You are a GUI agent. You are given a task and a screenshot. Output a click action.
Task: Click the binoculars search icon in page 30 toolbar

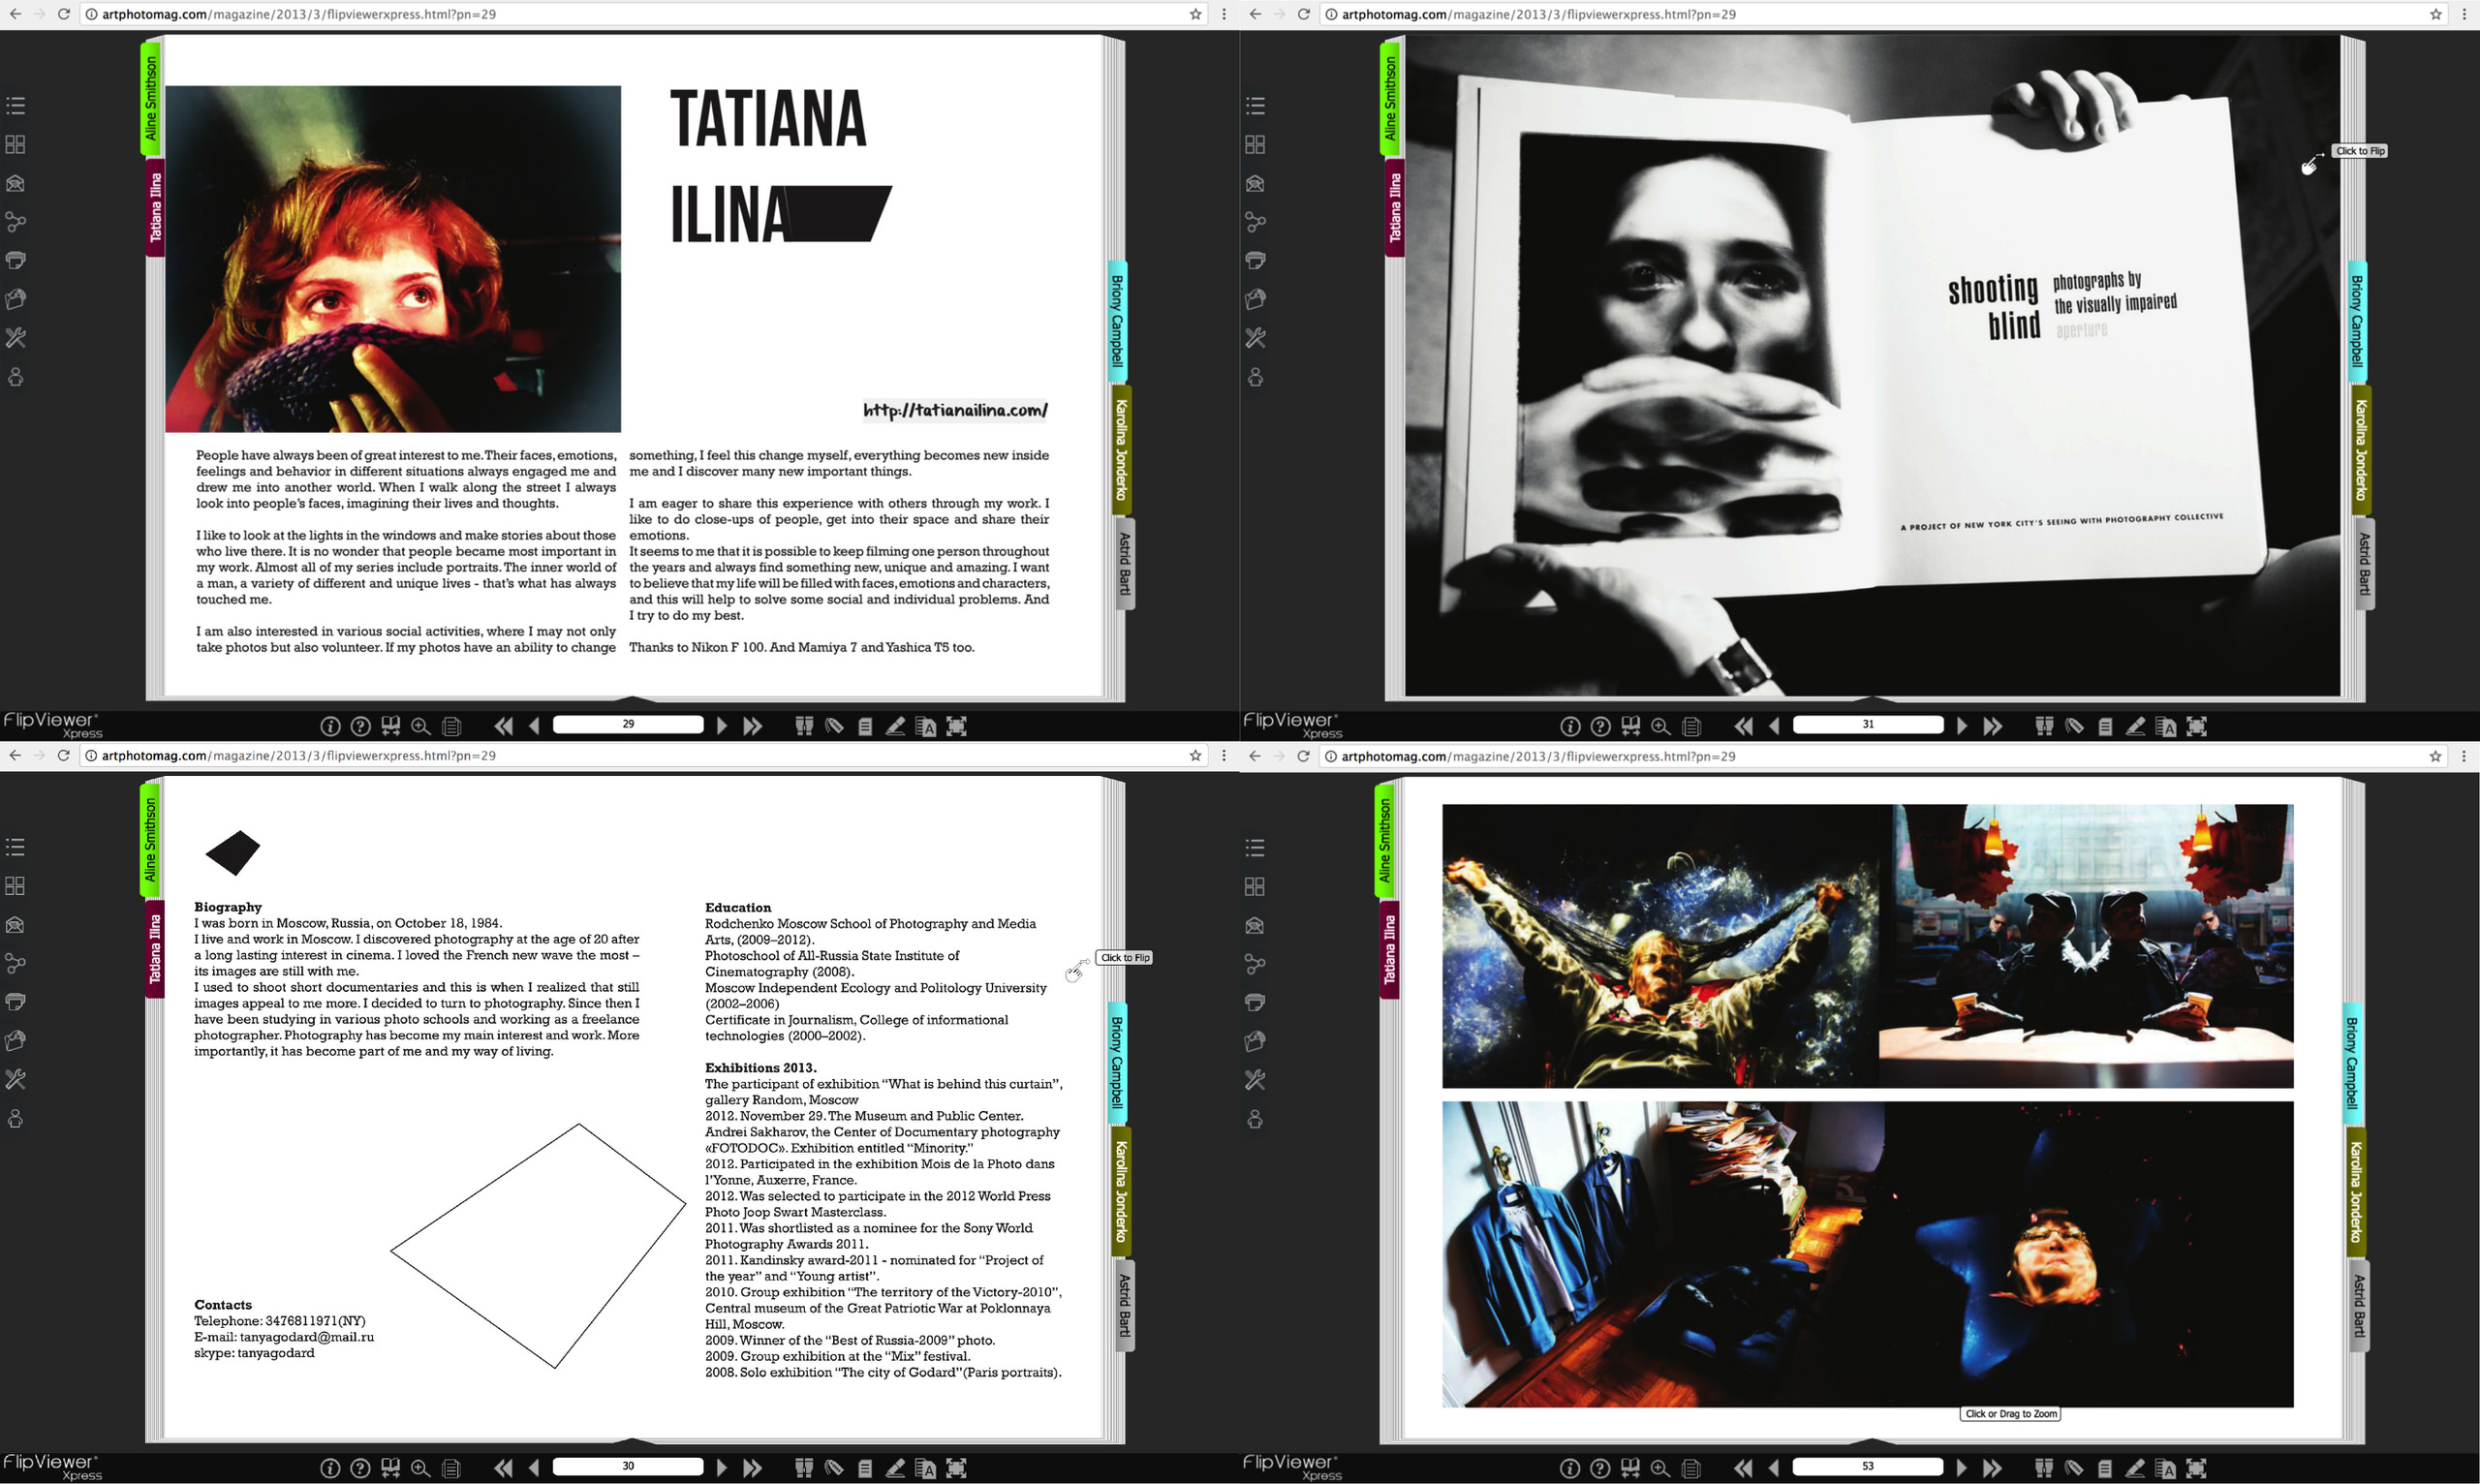[x=804, y=1468]
